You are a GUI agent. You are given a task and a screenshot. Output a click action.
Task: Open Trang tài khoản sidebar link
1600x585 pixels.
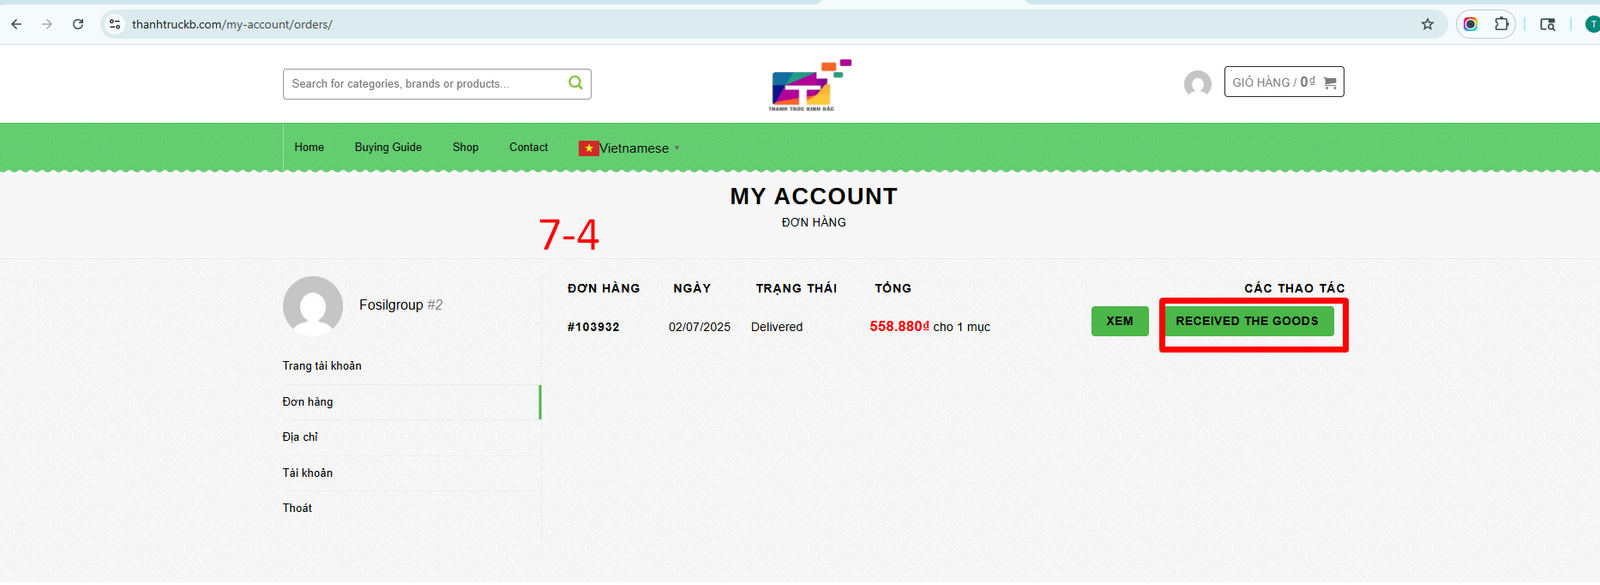[x=322, y=366]
